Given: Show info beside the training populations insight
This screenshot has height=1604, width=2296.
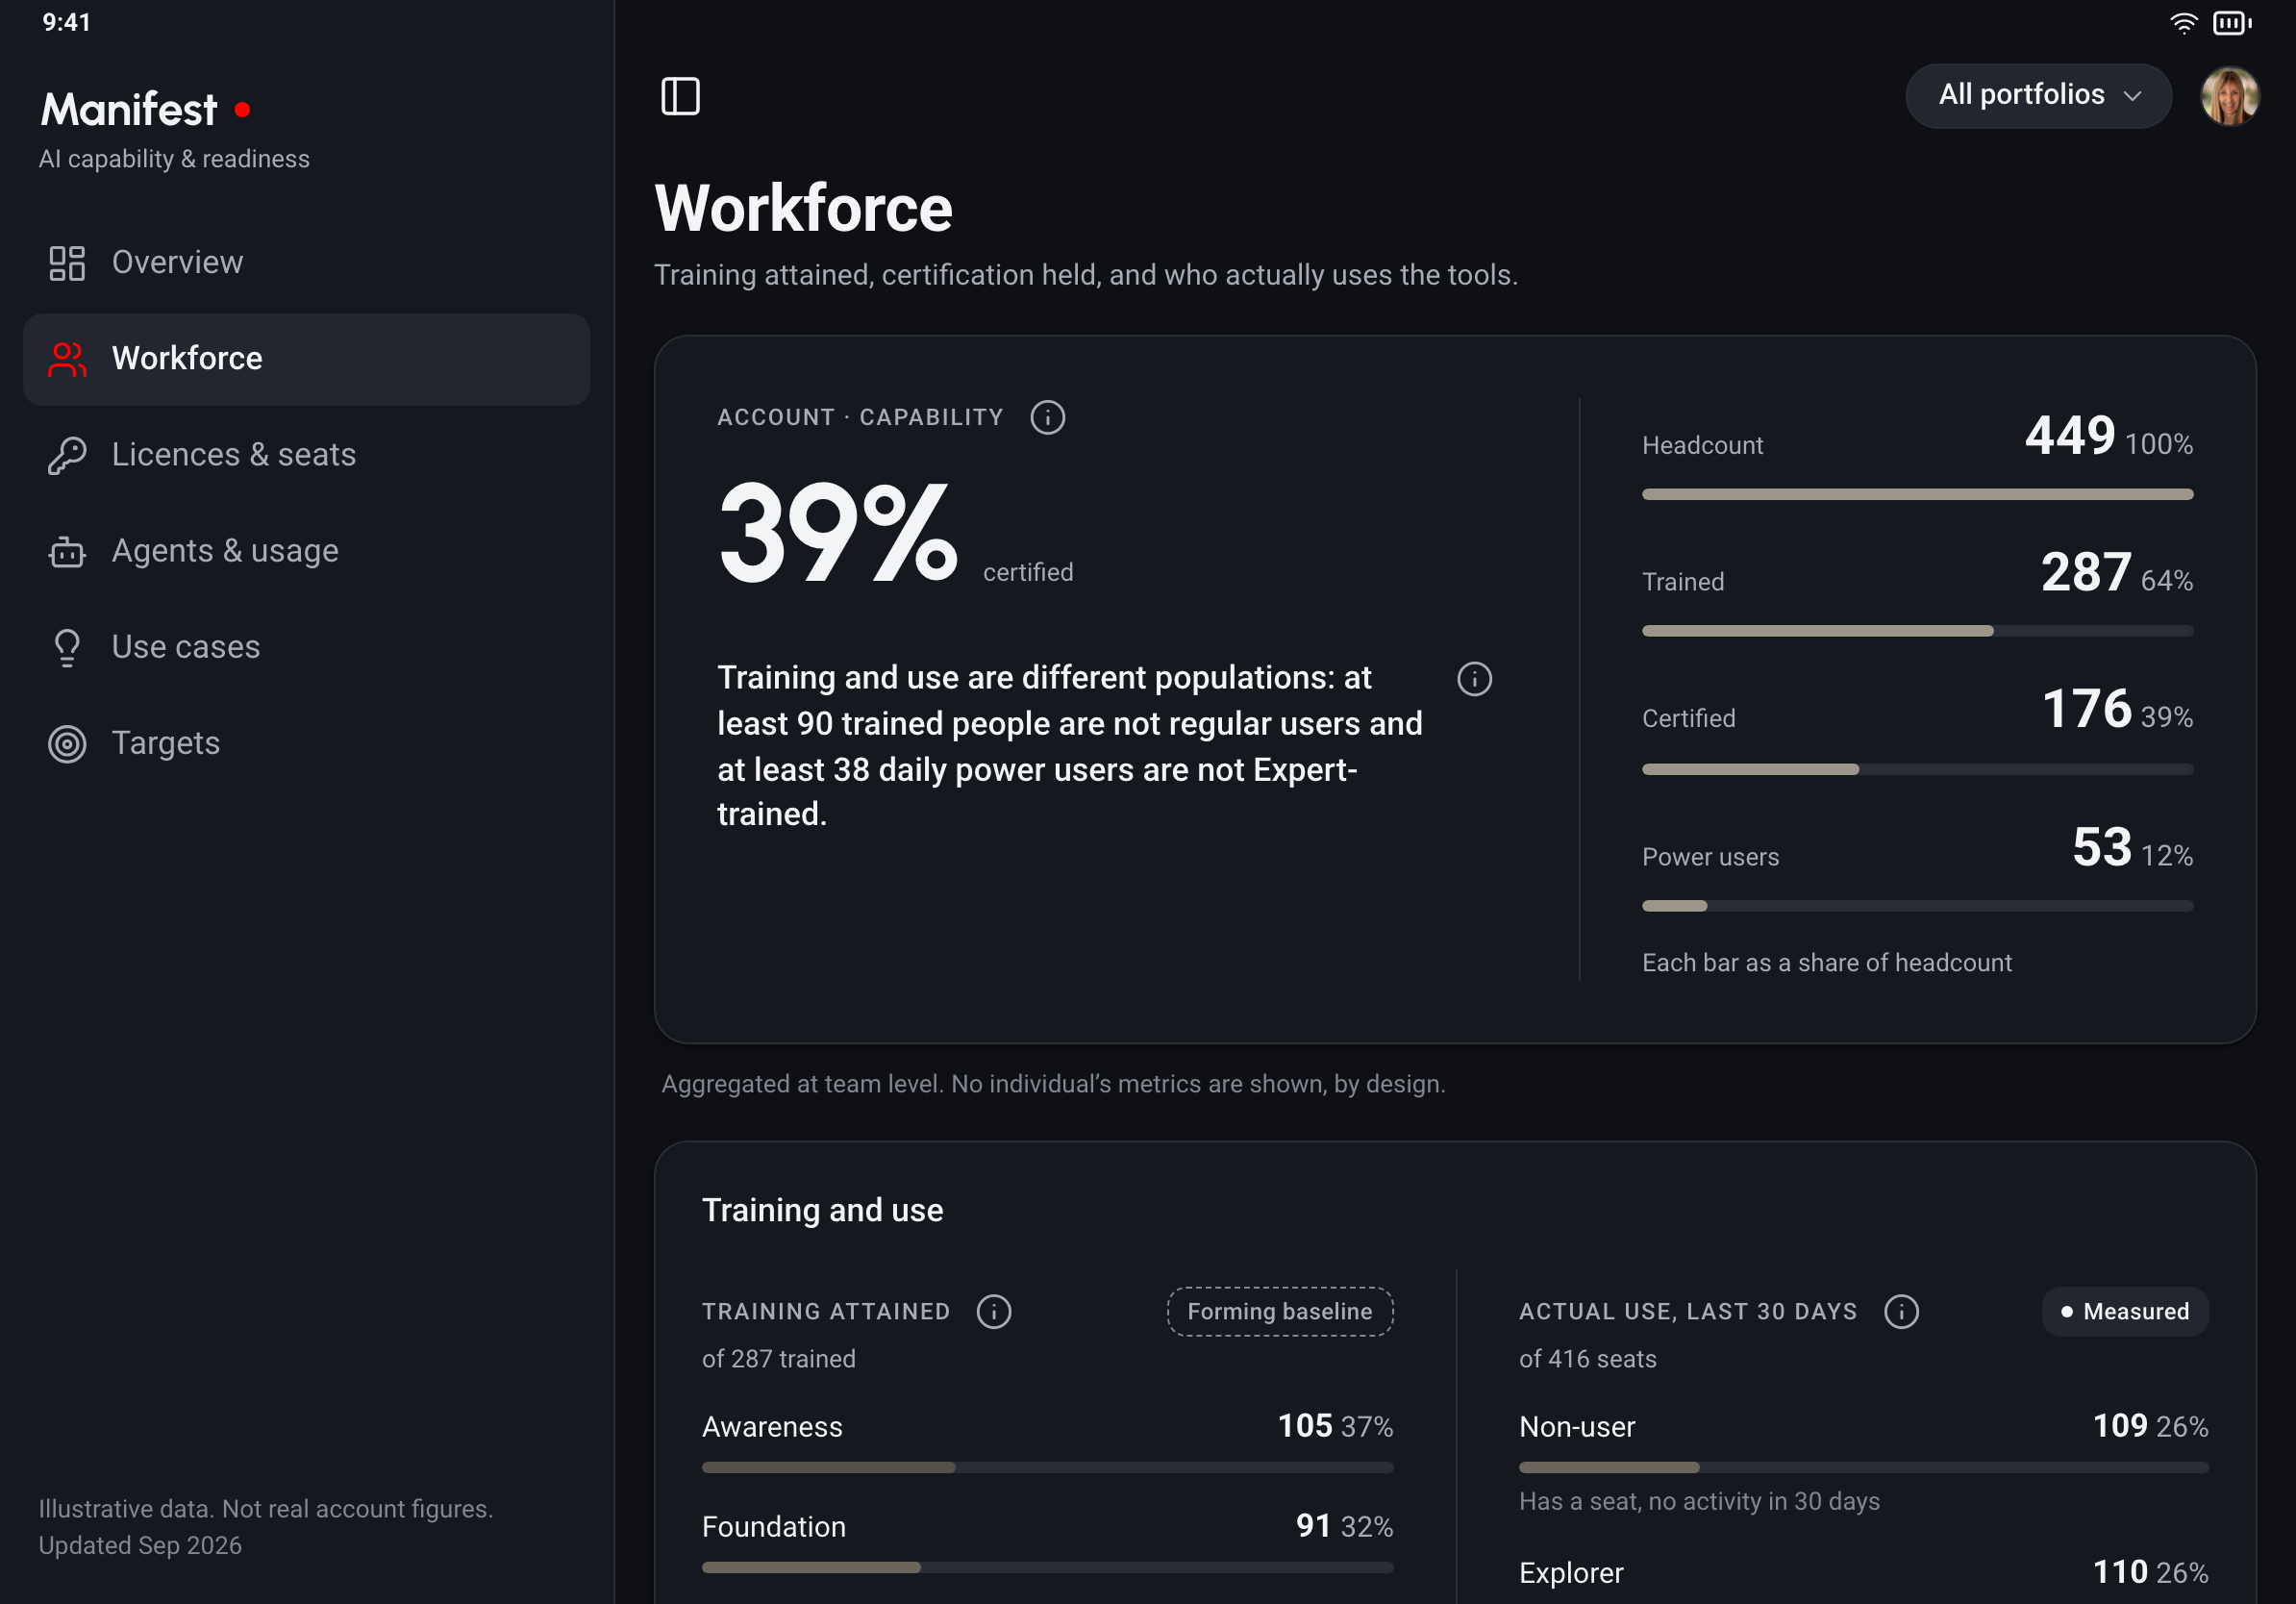Looking at the screenshot, I should [1474, 679].
